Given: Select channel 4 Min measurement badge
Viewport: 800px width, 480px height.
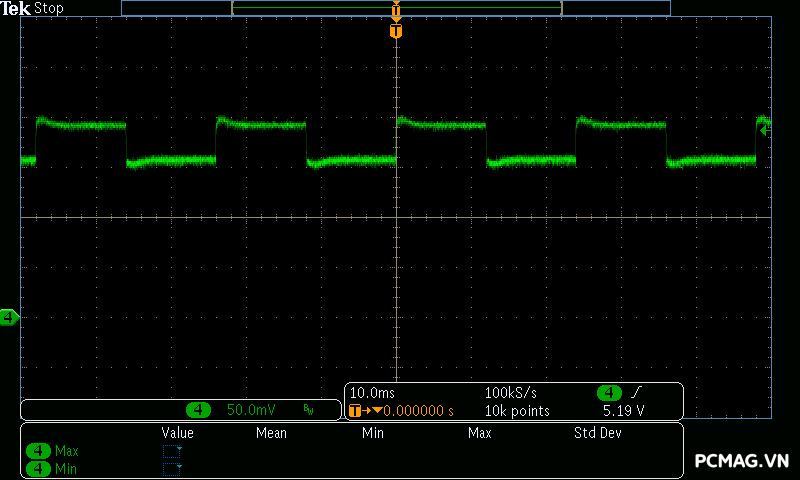Looking at the screenshot, I should point(38,468).
